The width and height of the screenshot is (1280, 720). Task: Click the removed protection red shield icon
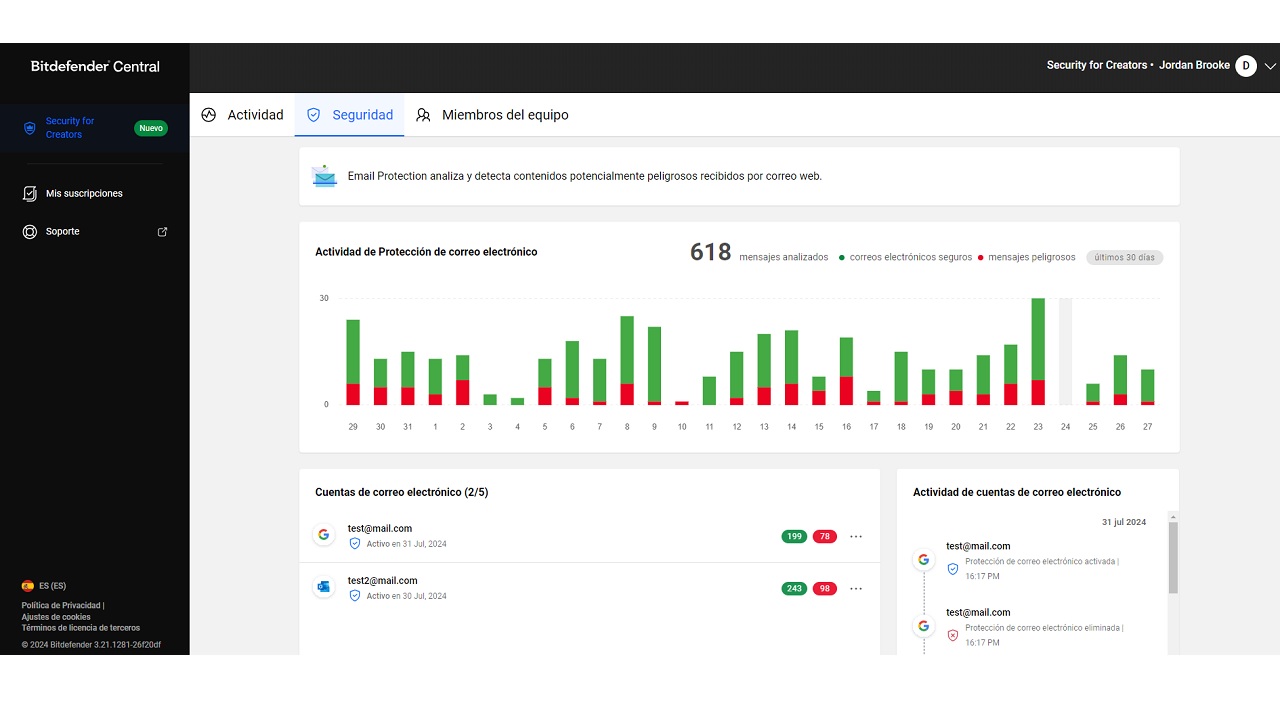(952, 634)
